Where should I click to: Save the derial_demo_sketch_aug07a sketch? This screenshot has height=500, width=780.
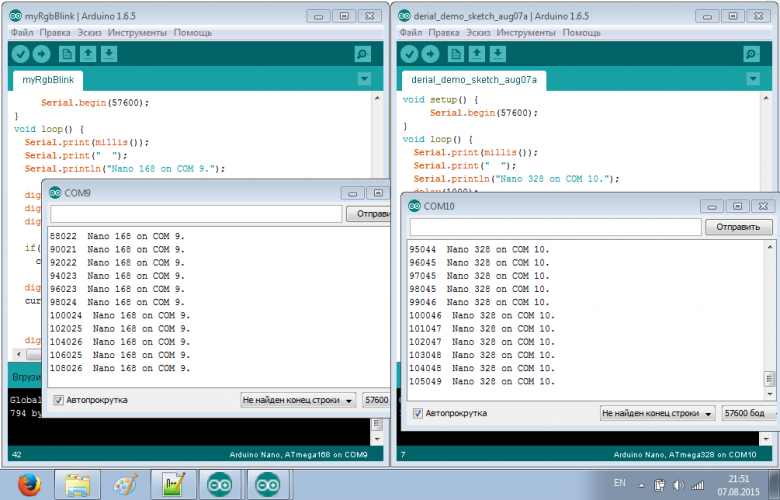(x=497, y=54)
